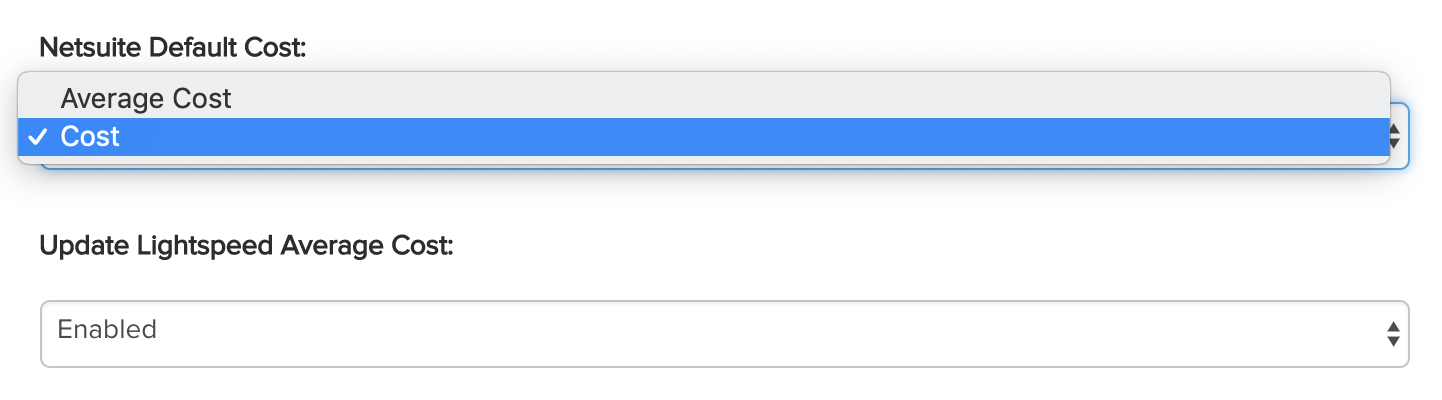Click the Netsuite Default Cost field's bottom edge
This screenshot has height=400, width=1442.
tap(724, 167)
